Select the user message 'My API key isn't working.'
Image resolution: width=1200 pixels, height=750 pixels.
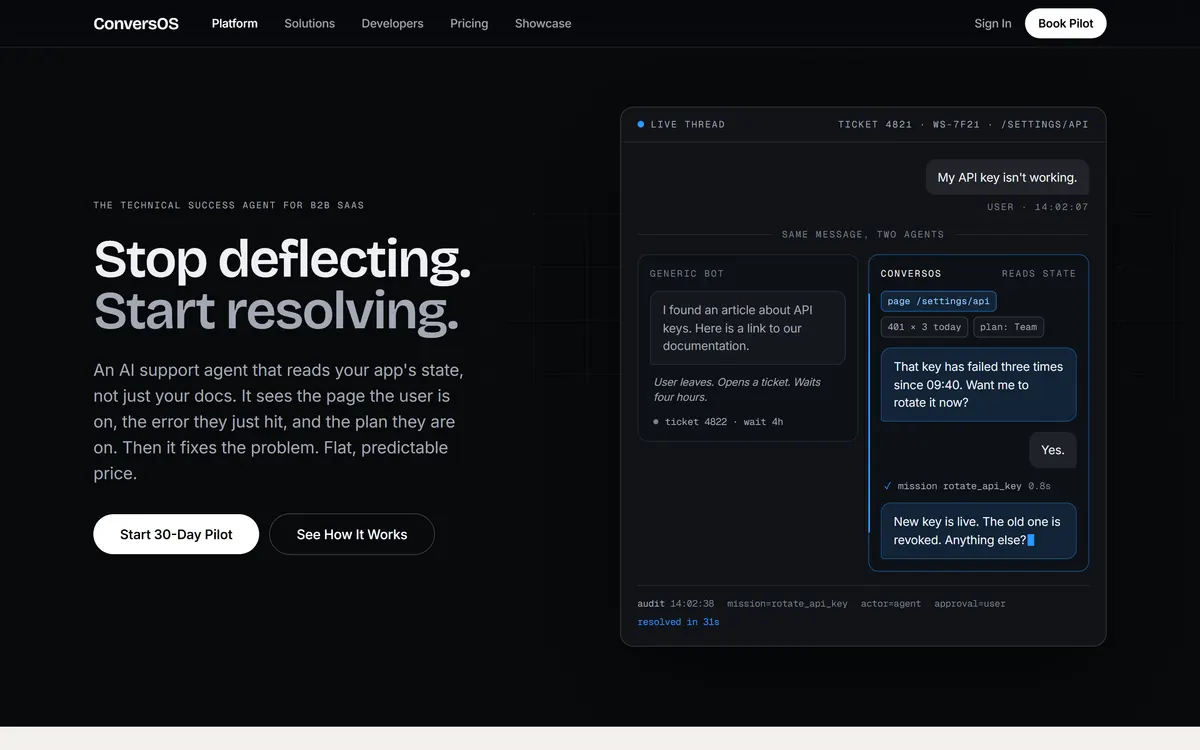(x=1007, y=177)
